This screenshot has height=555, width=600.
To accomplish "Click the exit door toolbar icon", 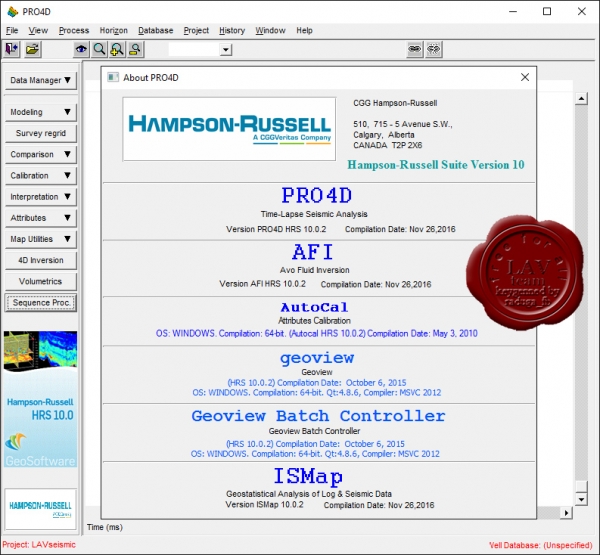I will (x=11, y=49).
